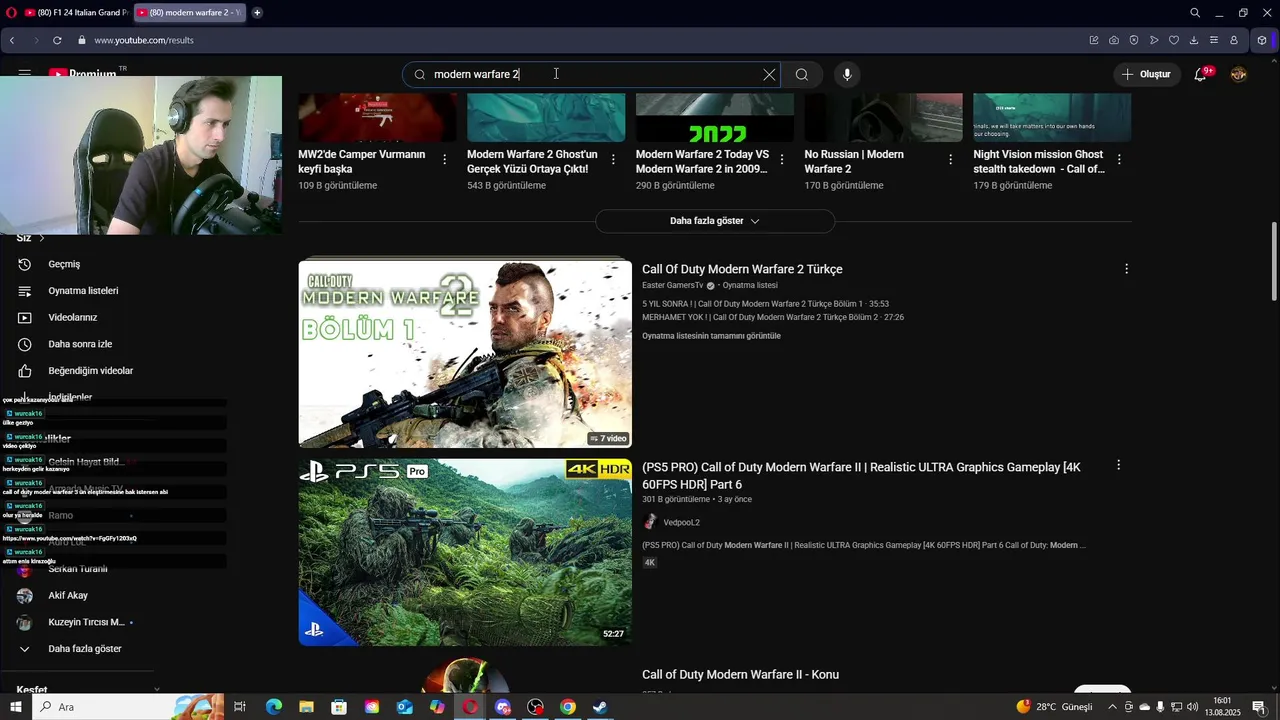1280x720 pixels.
Task: Clear the search box with the X icon
Action: pyautogui.click(x=769, y=74)
